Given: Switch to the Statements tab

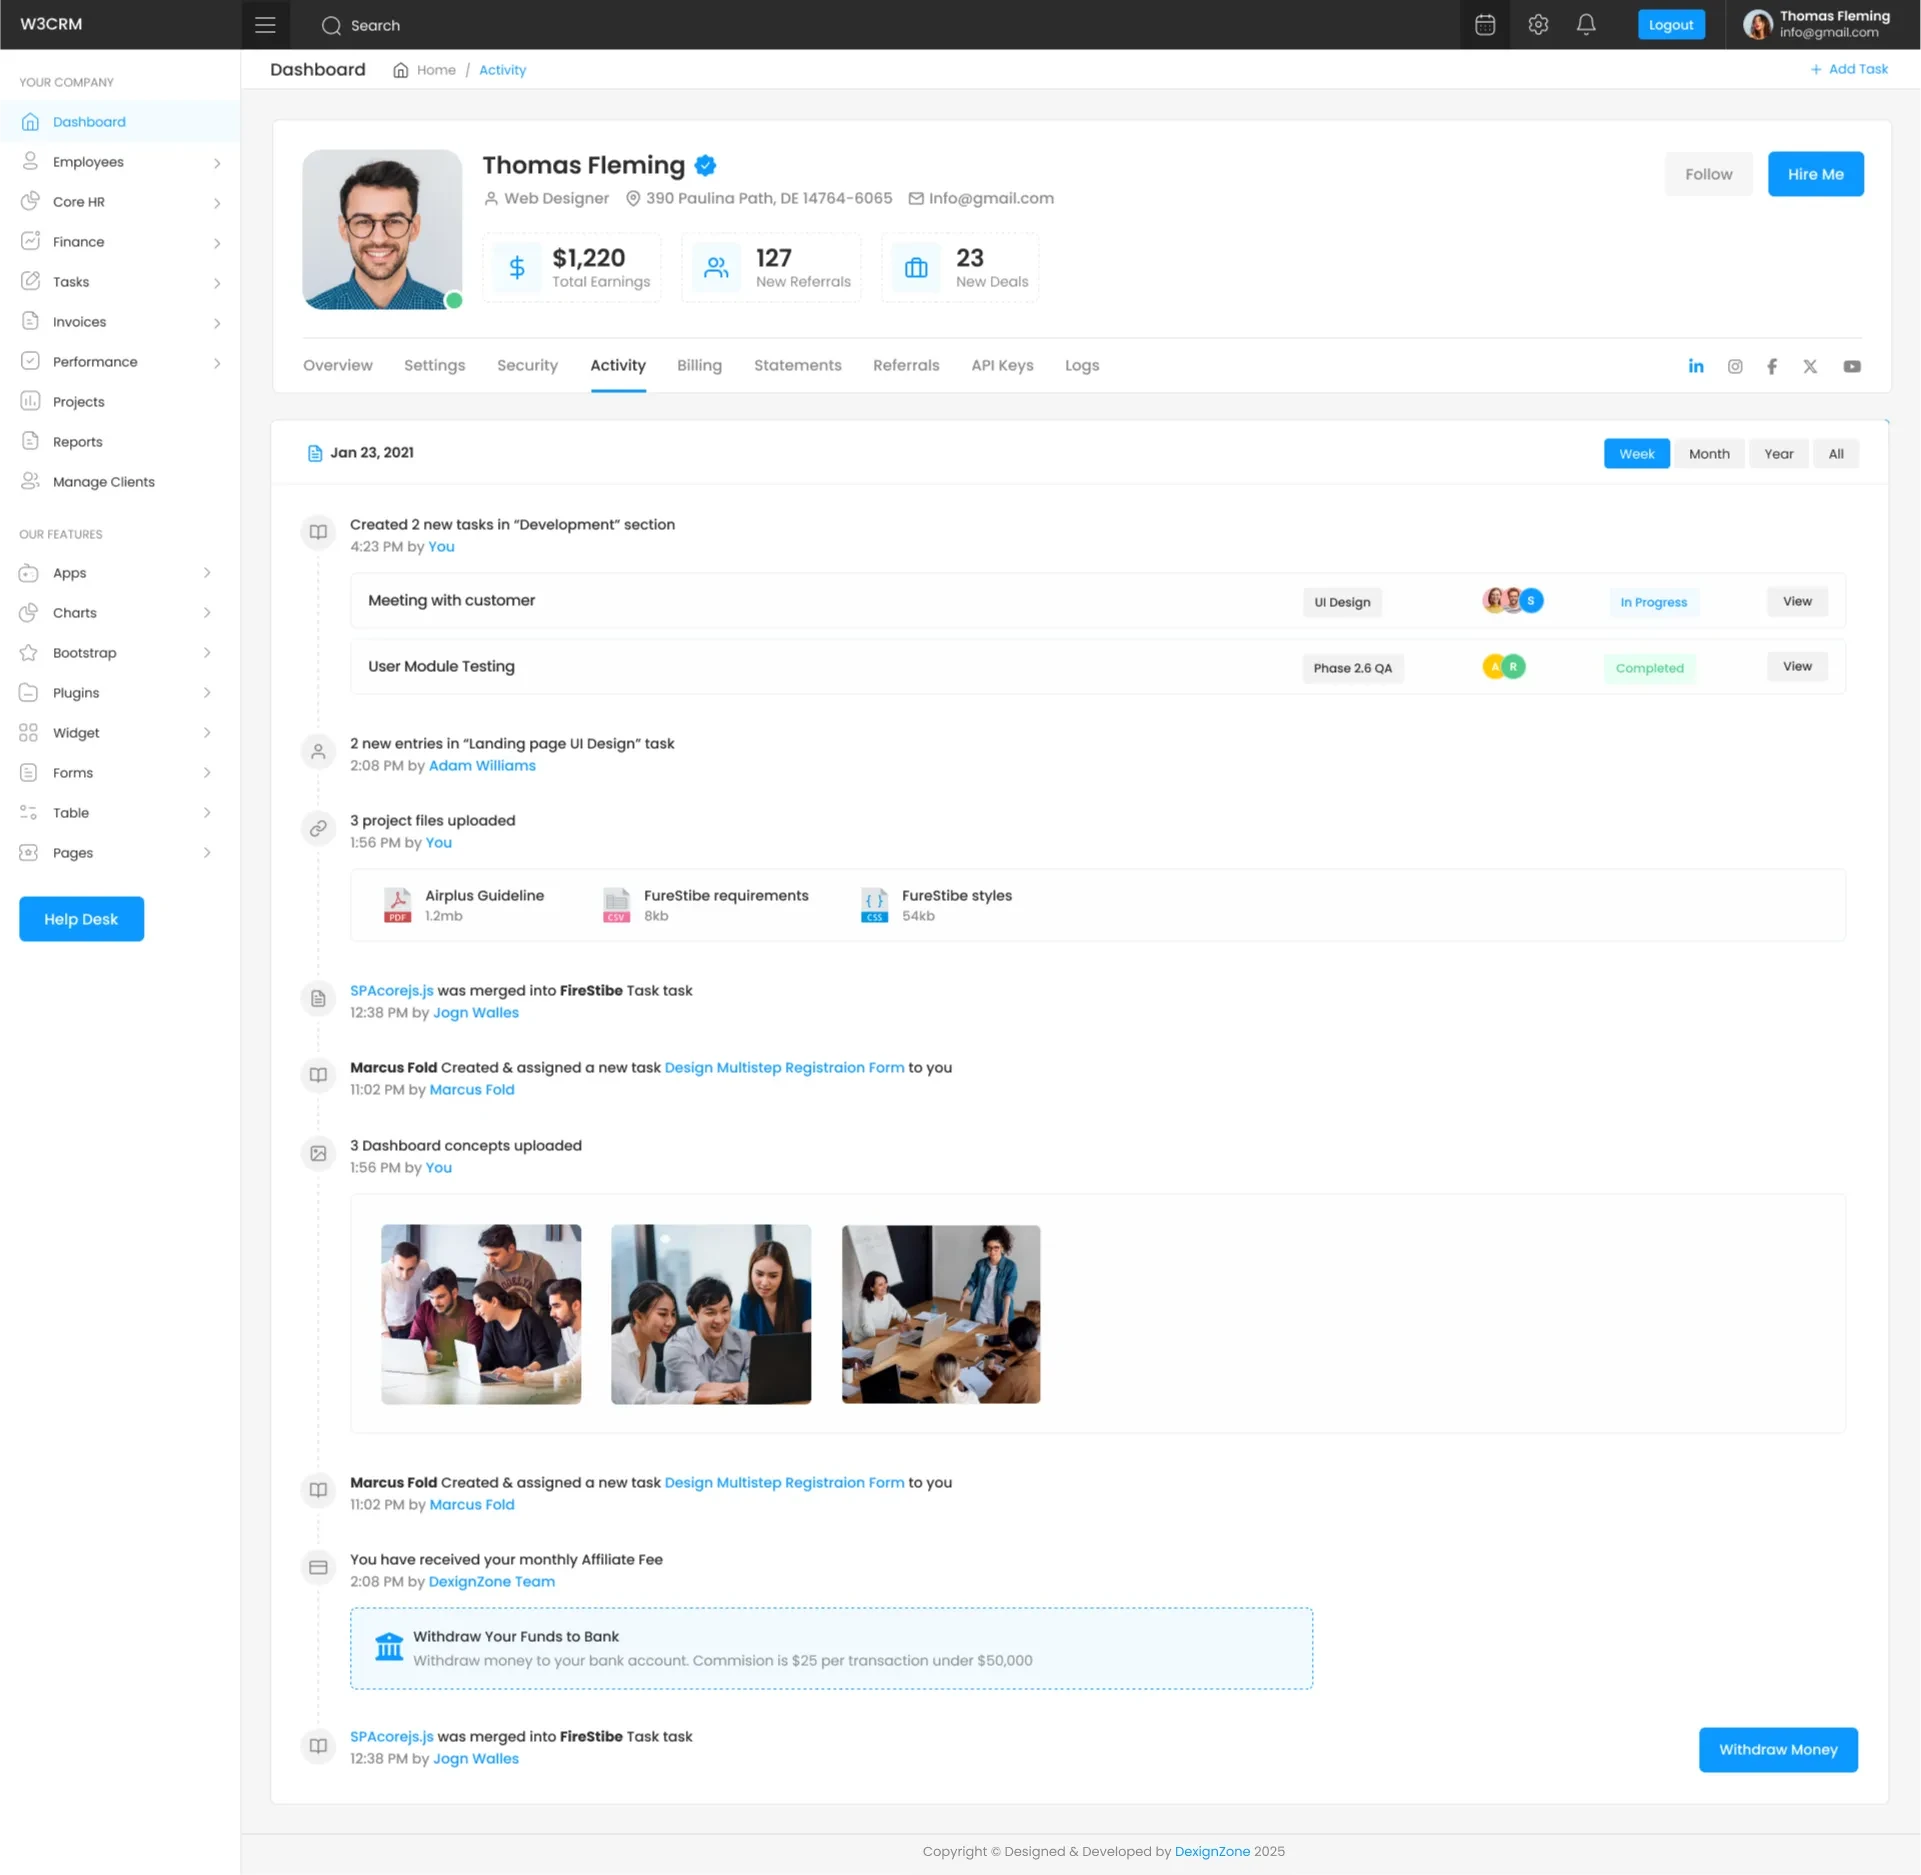Looking at the screenshot, I should 797,366.
